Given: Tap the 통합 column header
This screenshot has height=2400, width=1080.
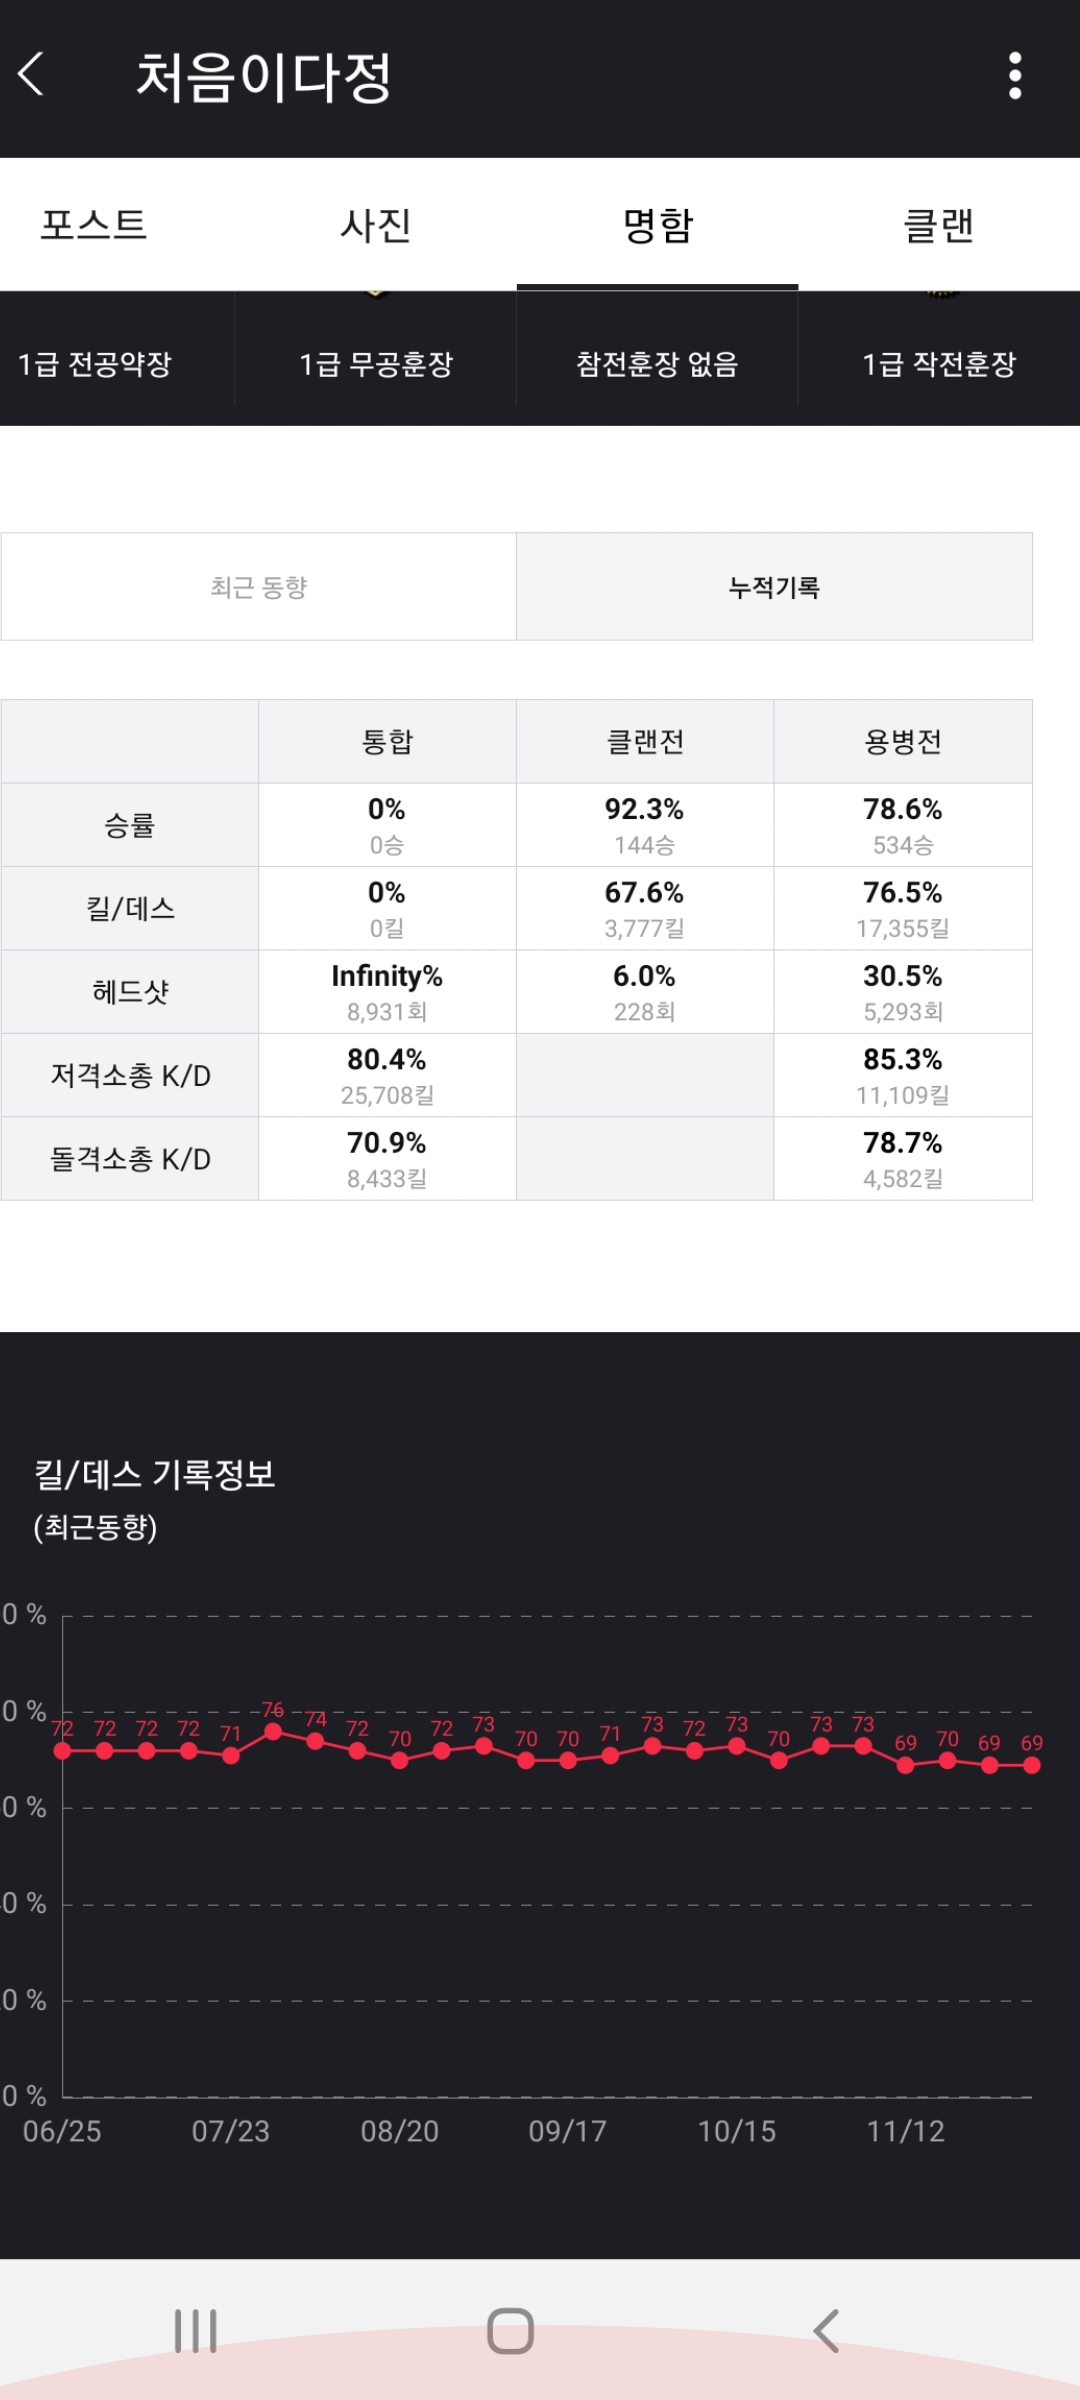Looking at the screenshot, I should (387, 741).
